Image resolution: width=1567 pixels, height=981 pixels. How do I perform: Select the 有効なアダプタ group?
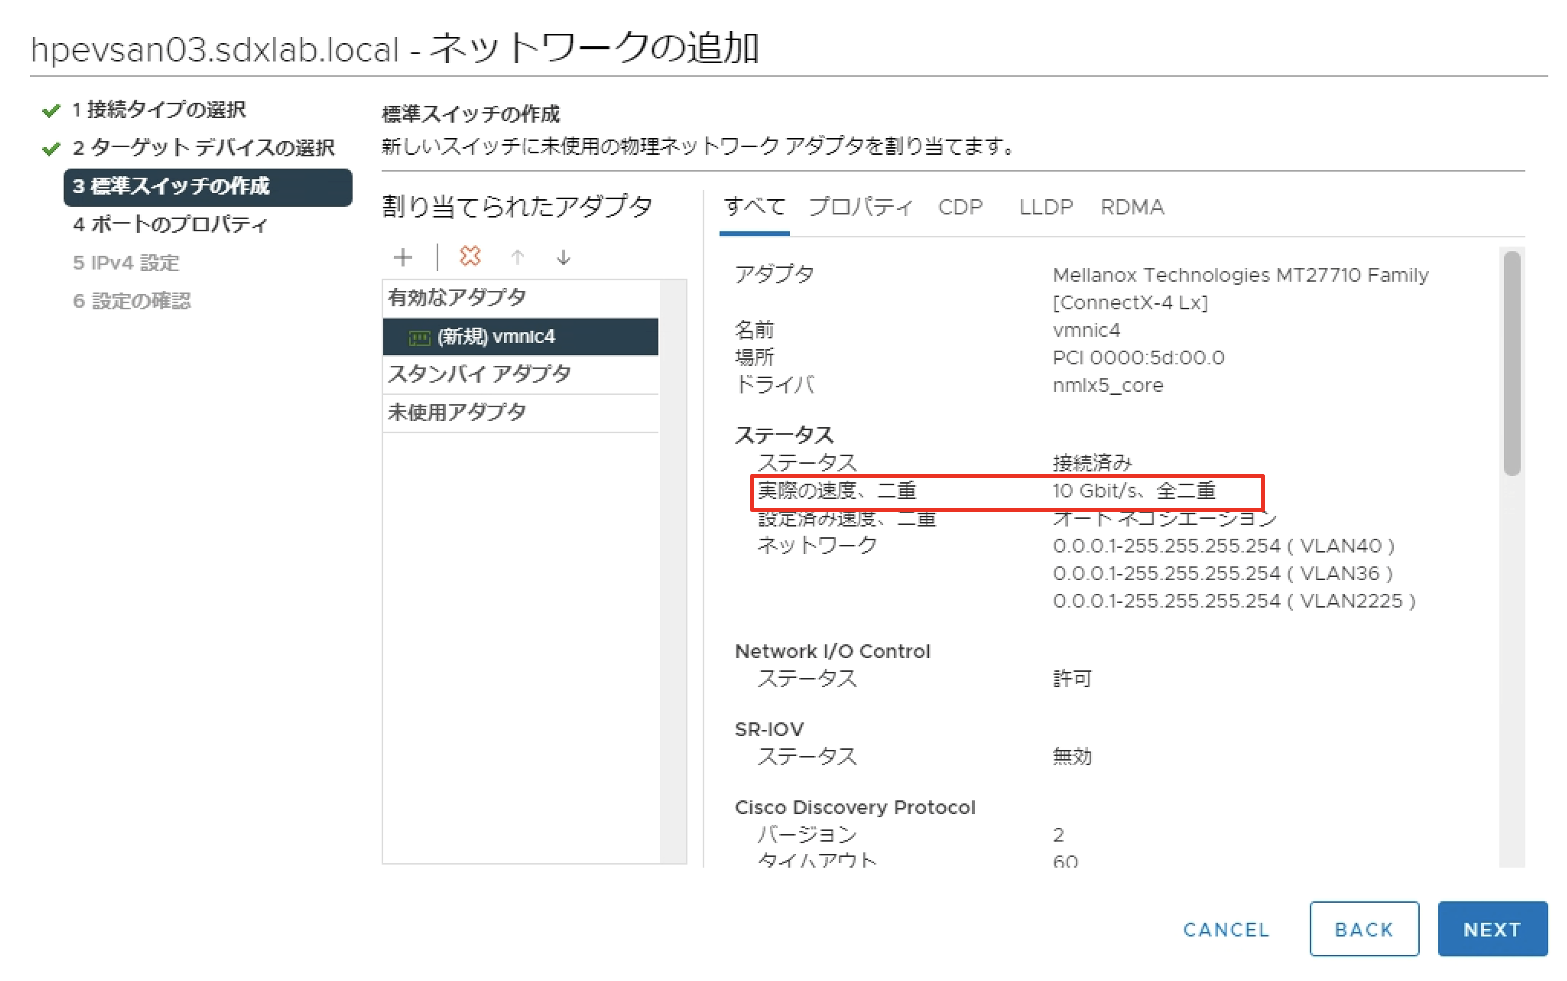click(x=520, y=298)
